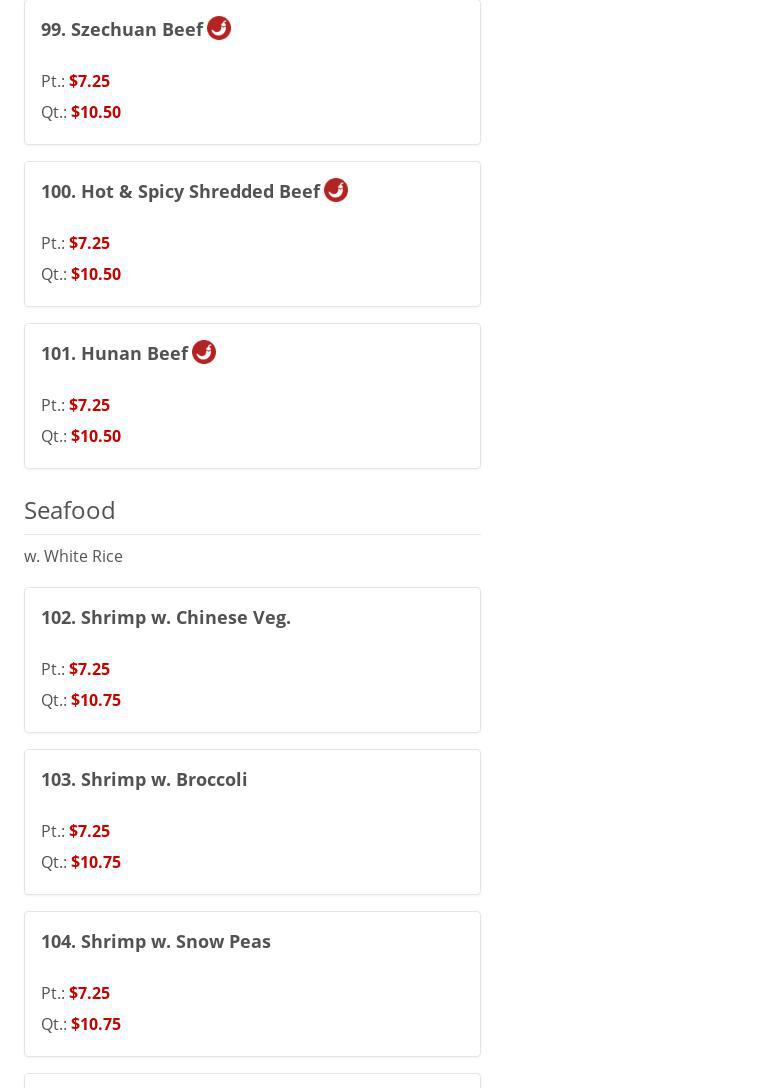
Task: Select Shrimp w. Broccoli quart price $10.75
Action: [96, 862]
